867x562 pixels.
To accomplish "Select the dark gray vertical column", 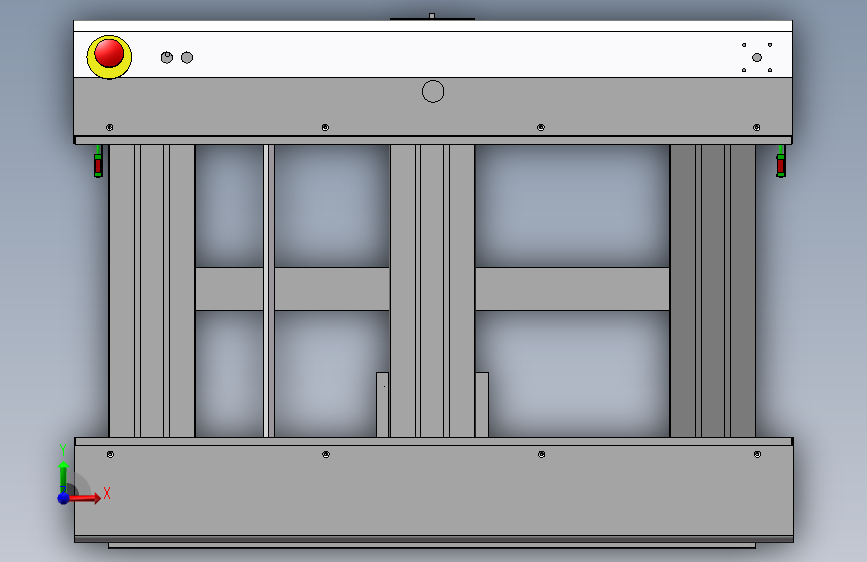I will 713,291.
